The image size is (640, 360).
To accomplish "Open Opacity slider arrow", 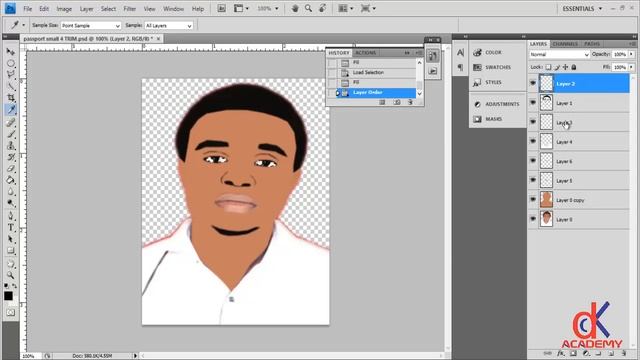I will pos(631,54).
